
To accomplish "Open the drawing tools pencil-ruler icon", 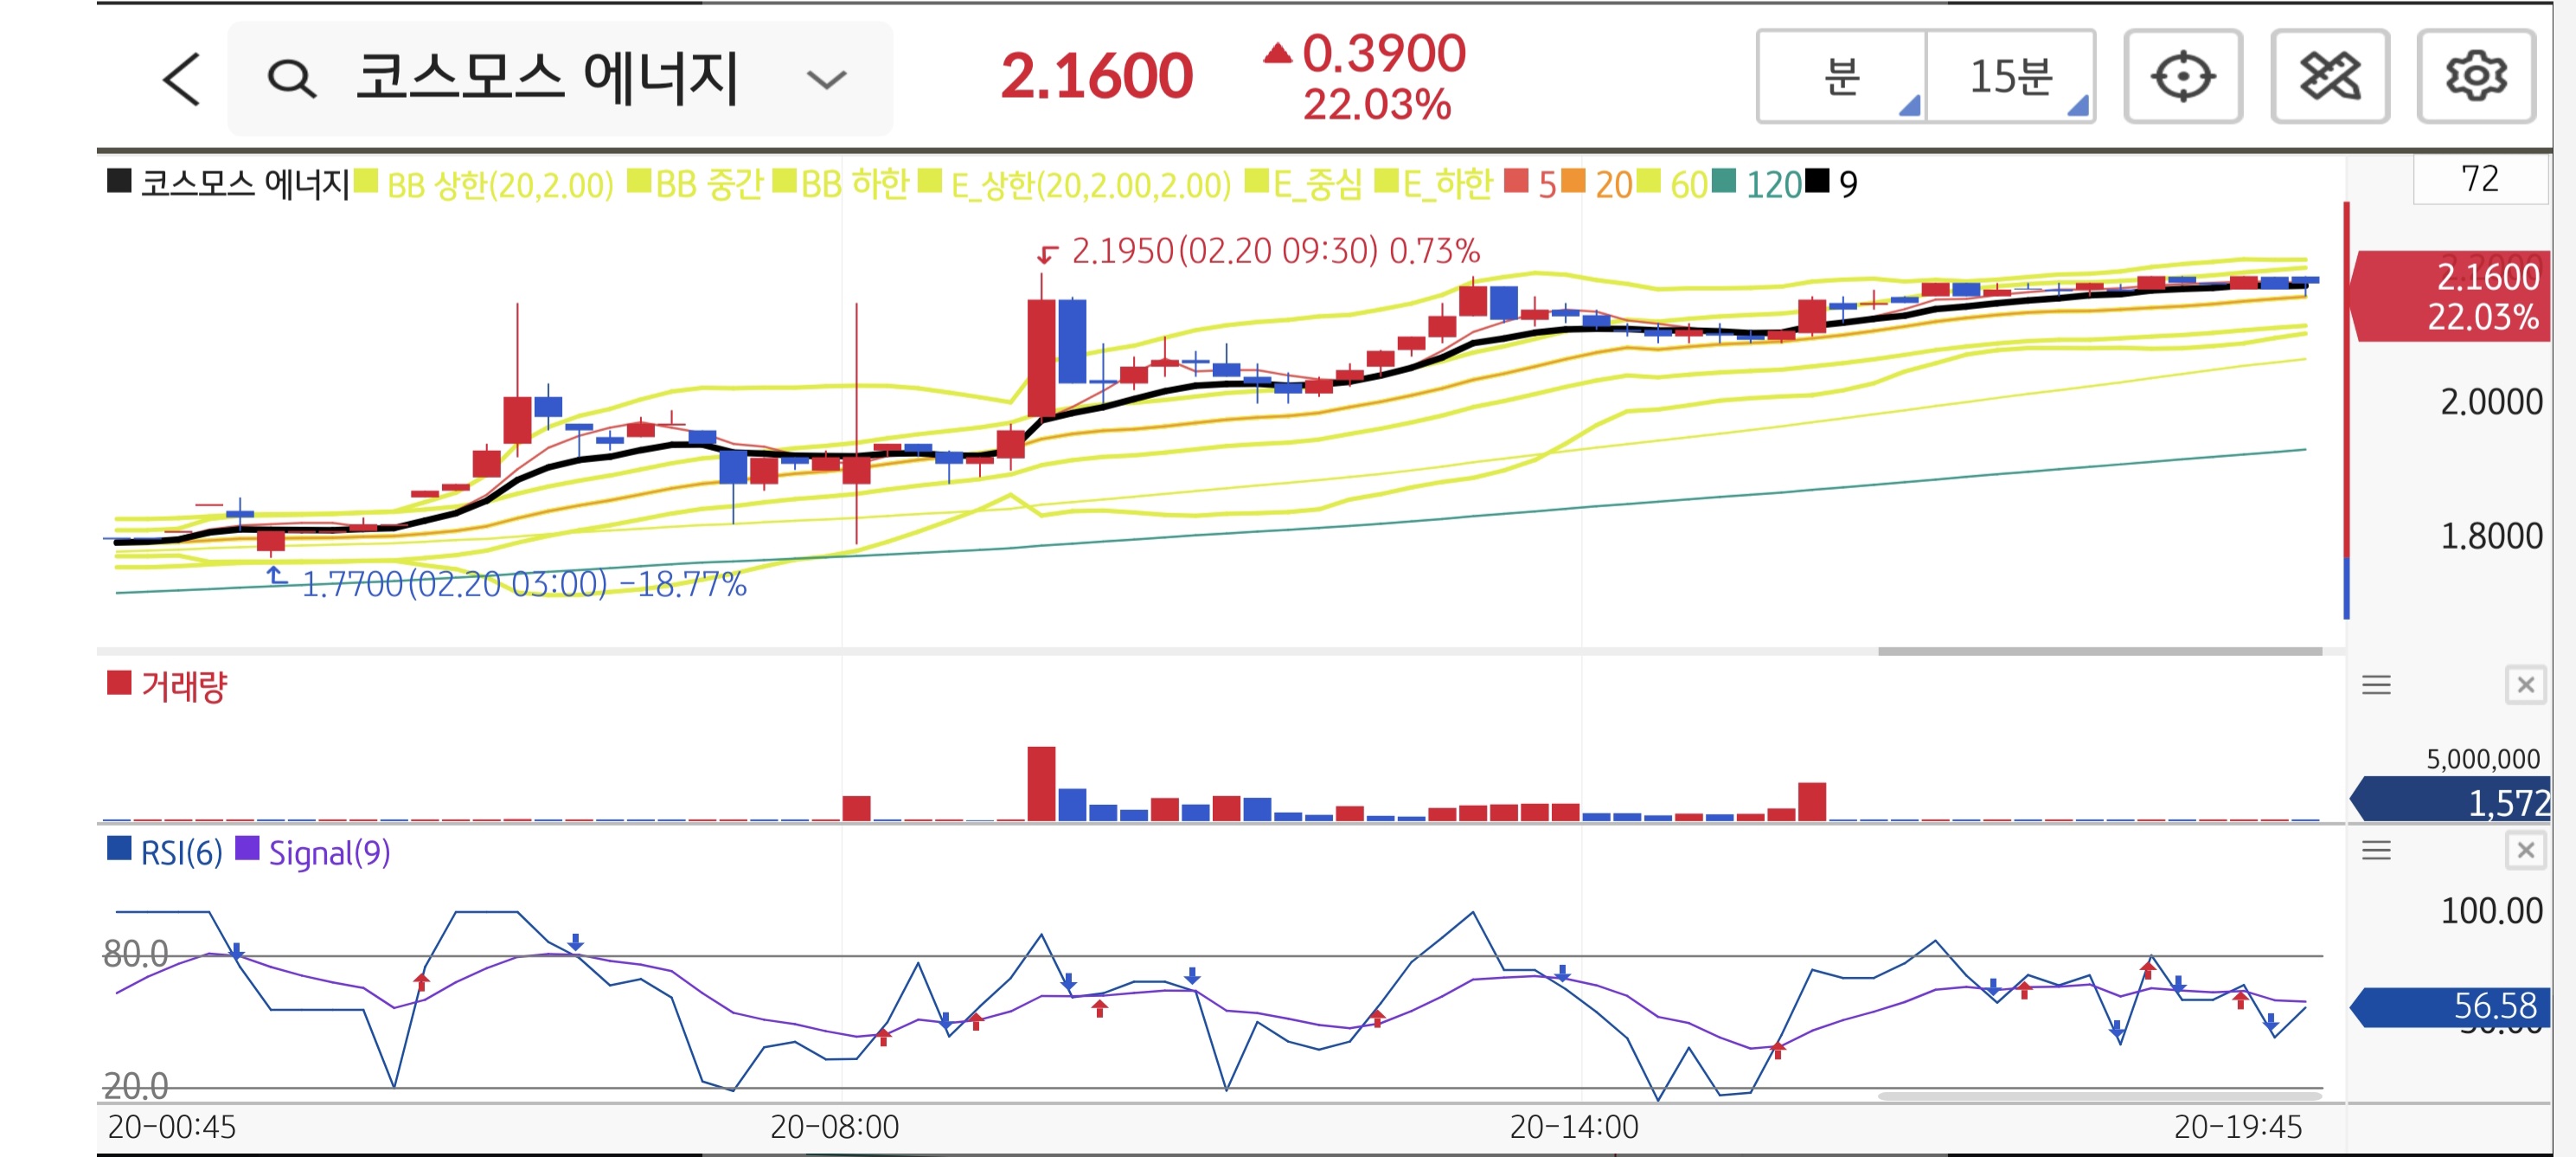I will [x=2329, y=77].
